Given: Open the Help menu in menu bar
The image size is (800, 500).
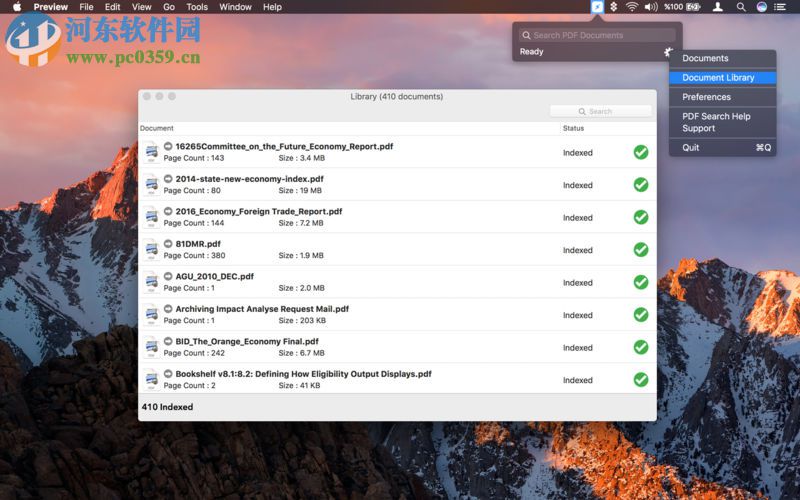Looking at the screenshot, I should click(272, 7).
